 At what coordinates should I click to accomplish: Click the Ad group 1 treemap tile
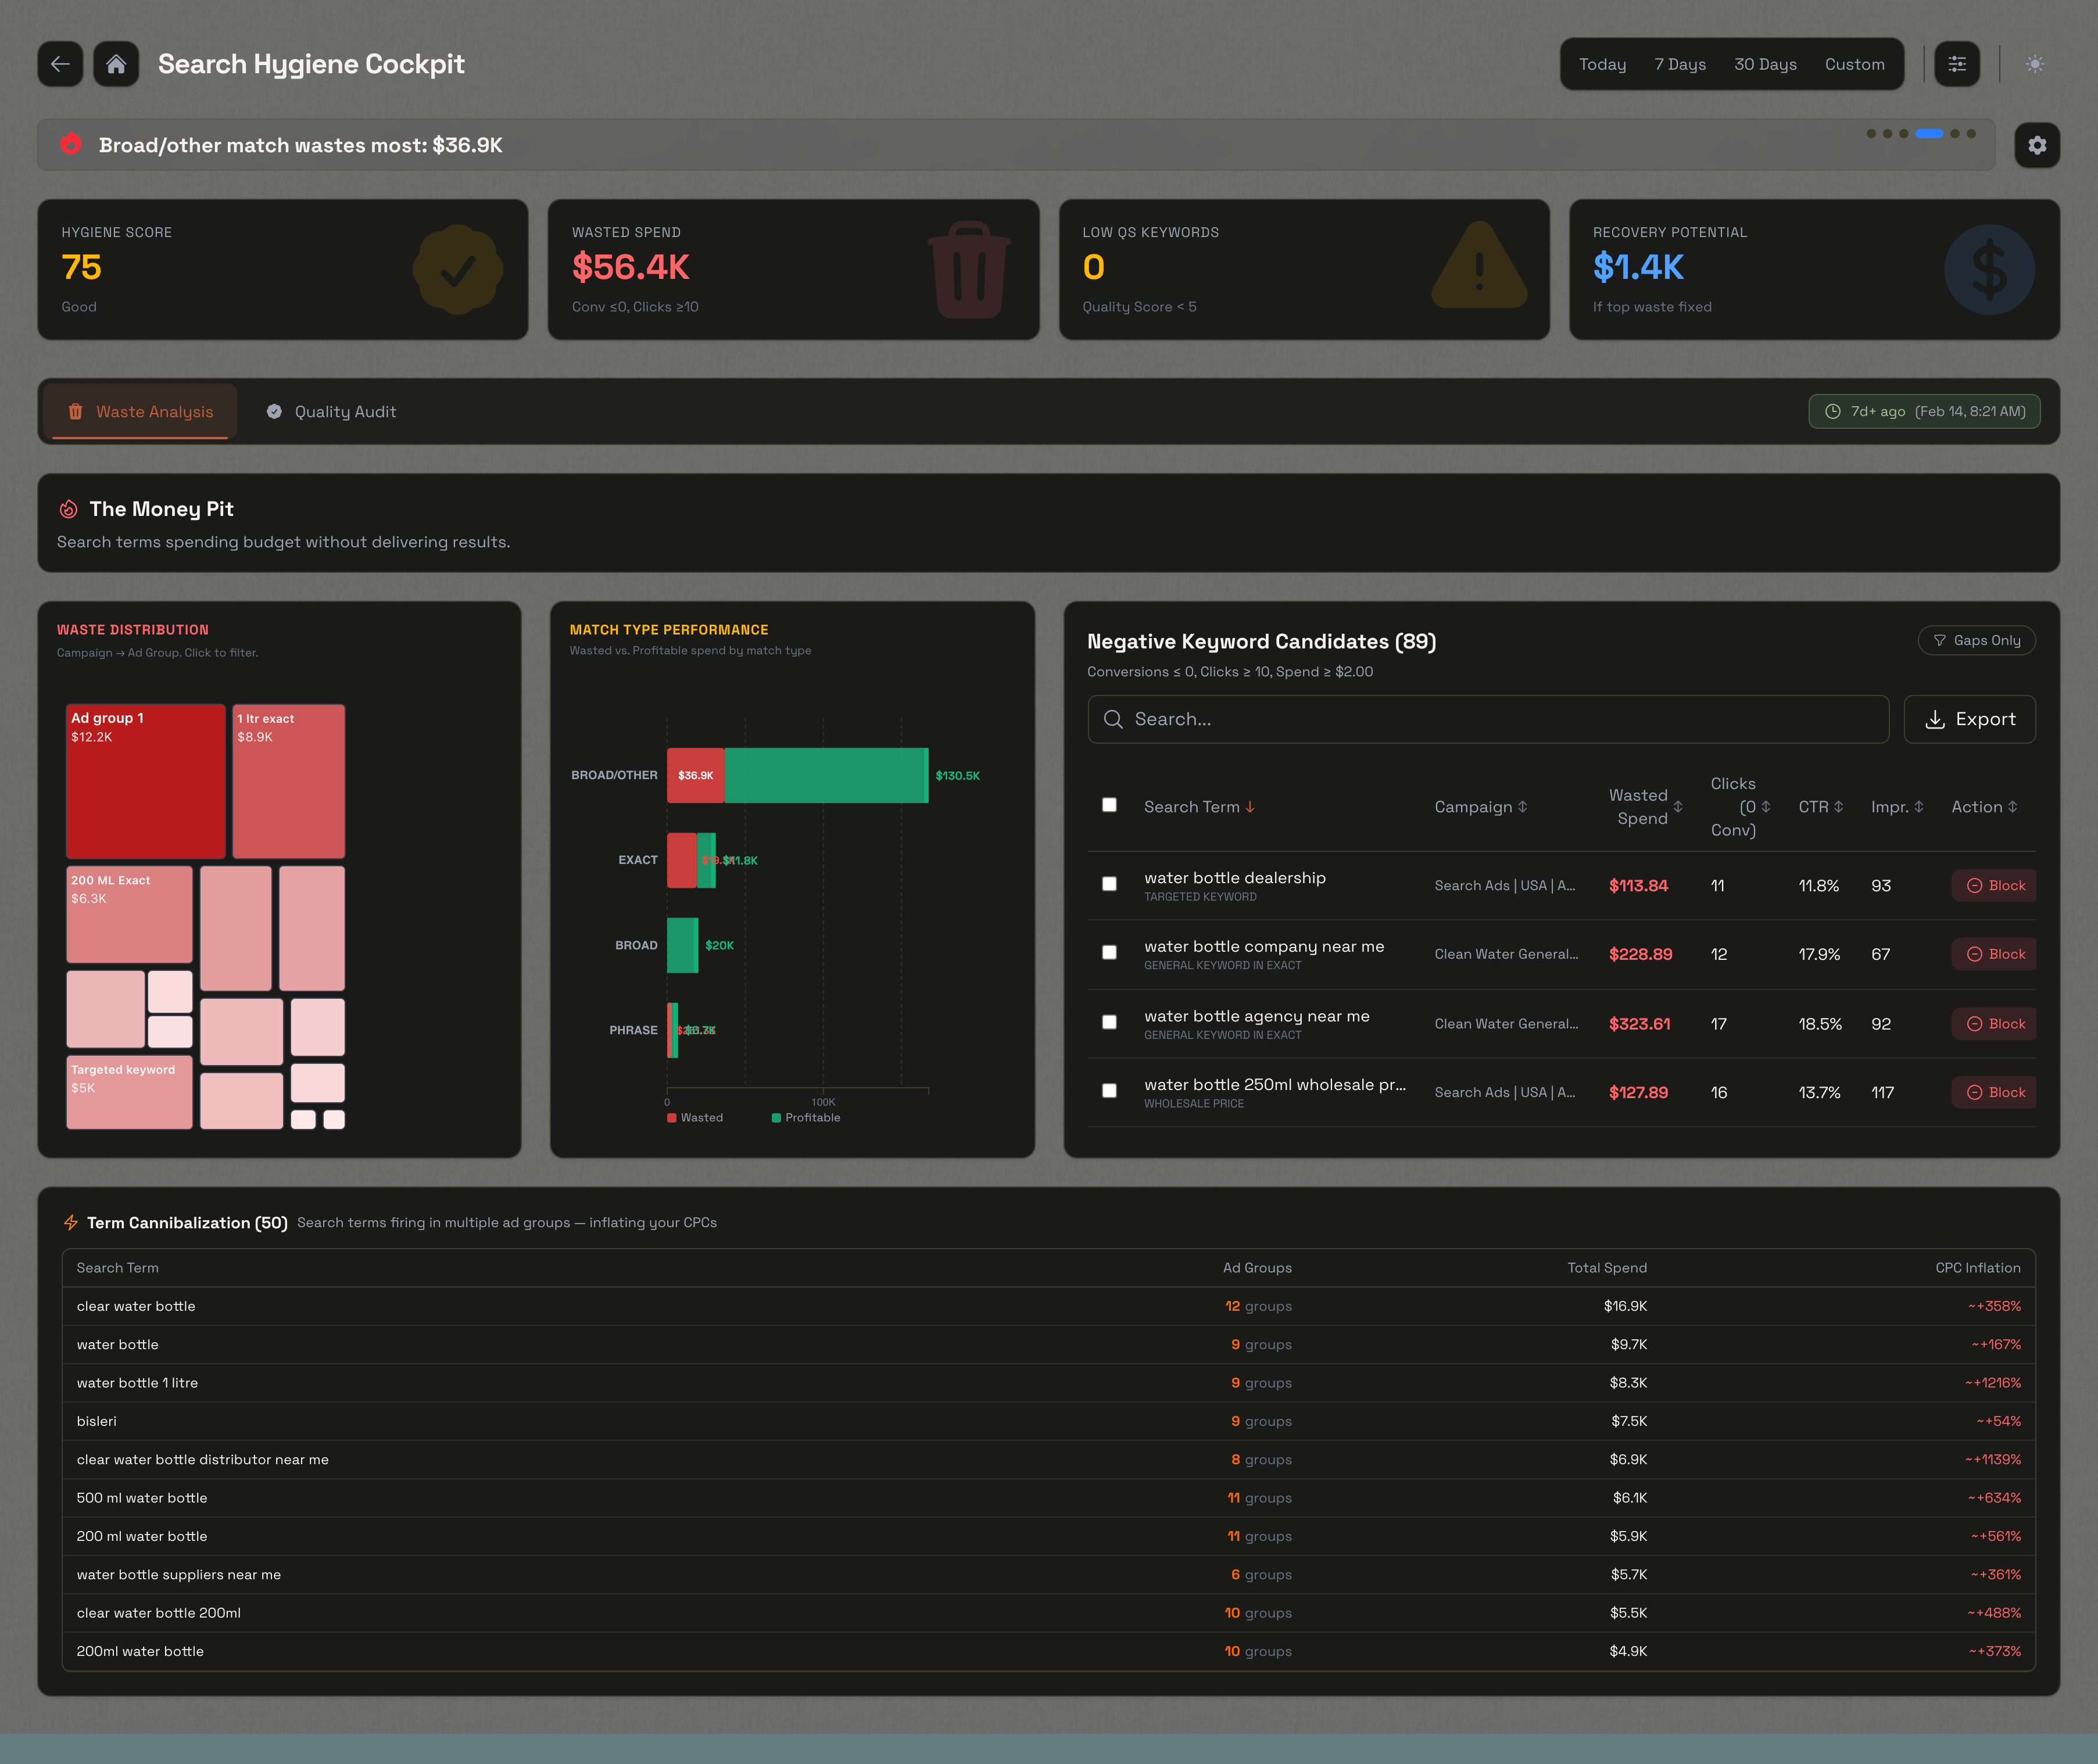(x=146, y=781)
